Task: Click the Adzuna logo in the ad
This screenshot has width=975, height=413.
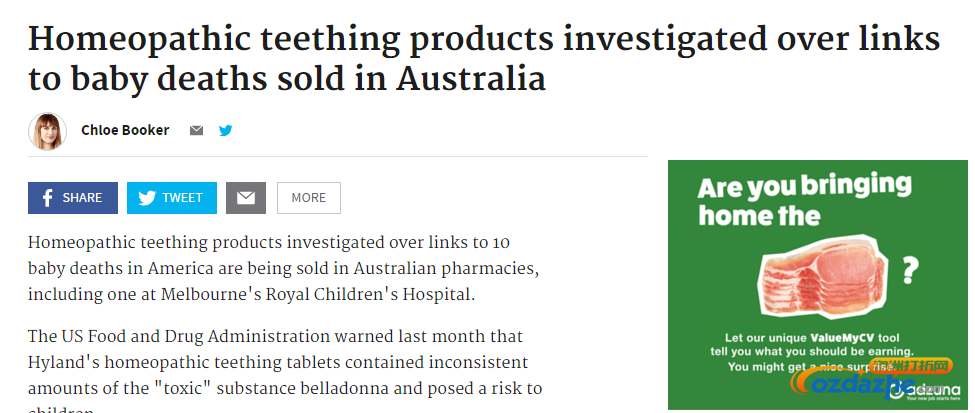Action: click(923, 390)
